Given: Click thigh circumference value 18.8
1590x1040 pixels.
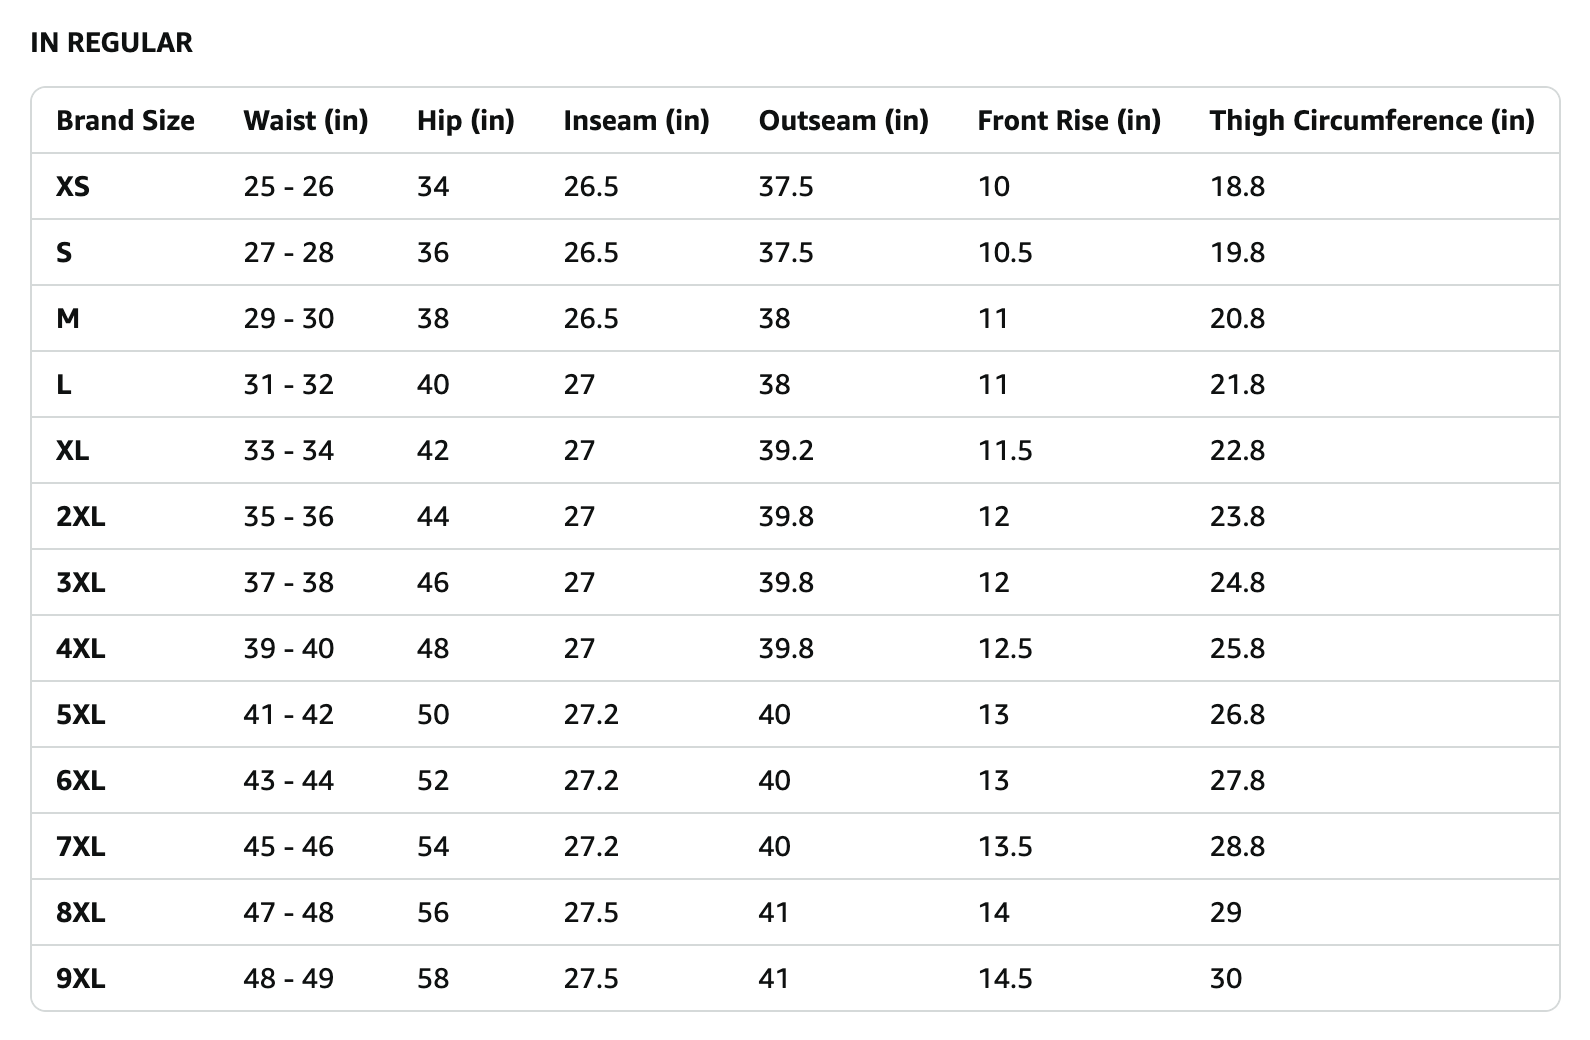Looking at the screenshot, I should coord(1237,187).
